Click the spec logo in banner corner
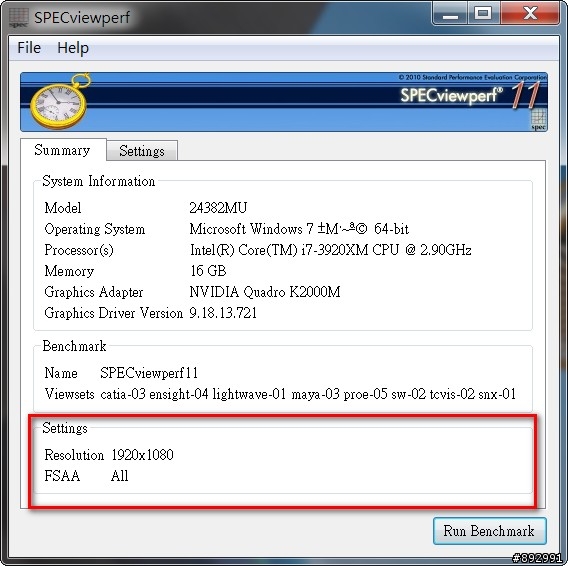The image size is (568, 566). point(538,119)
